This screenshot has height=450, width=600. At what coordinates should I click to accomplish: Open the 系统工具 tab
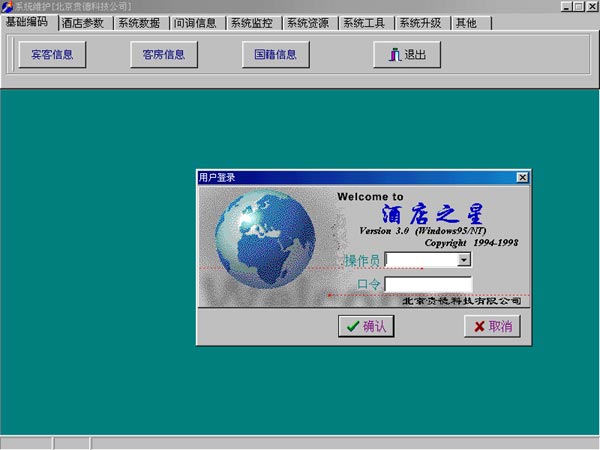click(367, 23)
